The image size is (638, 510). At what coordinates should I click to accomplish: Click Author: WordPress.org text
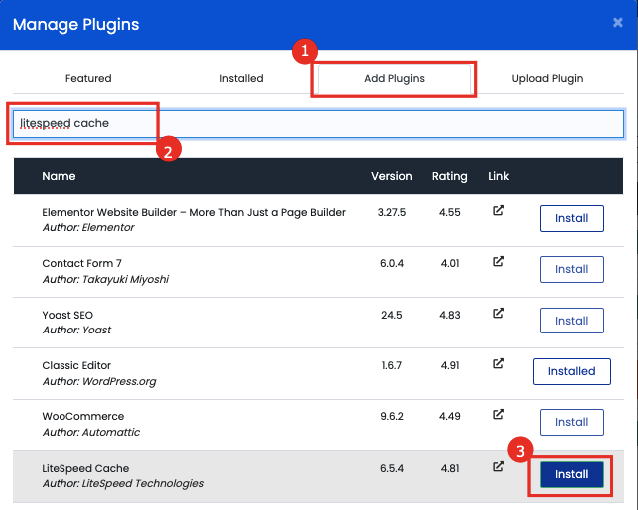99,382
